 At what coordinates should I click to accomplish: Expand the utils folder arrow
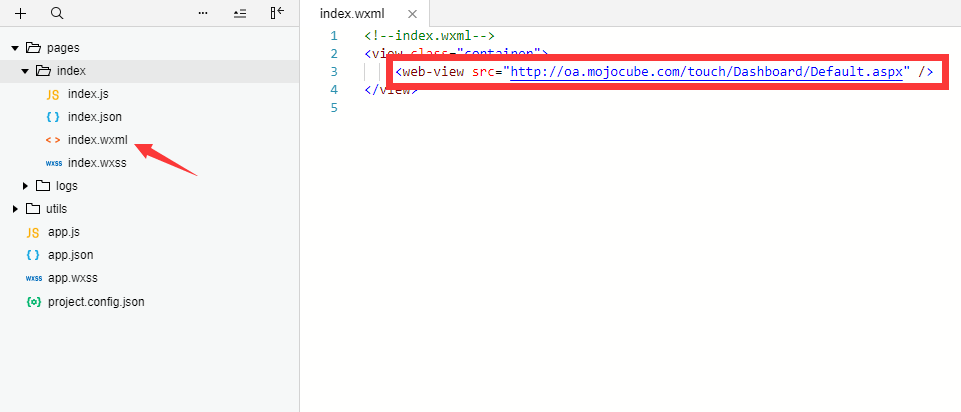[x=15, y=209]
